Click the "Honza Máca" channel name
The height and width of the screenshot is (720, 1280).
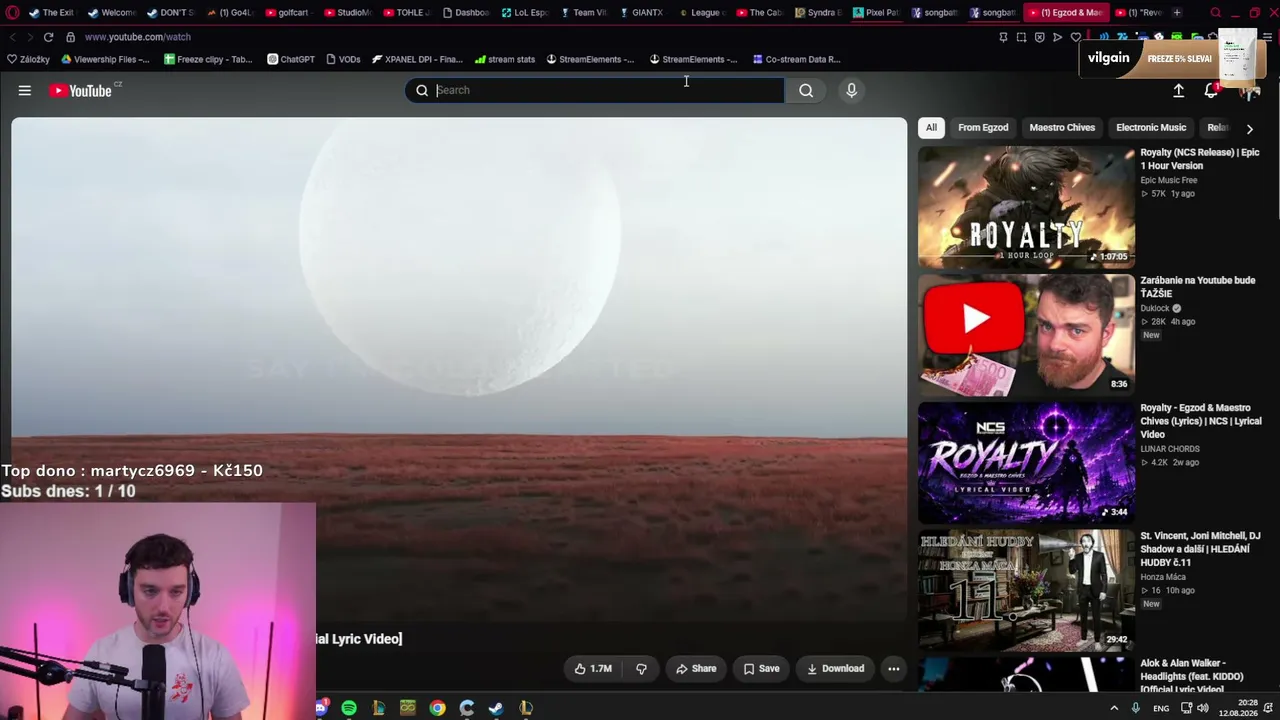[x=1163, y=577]
